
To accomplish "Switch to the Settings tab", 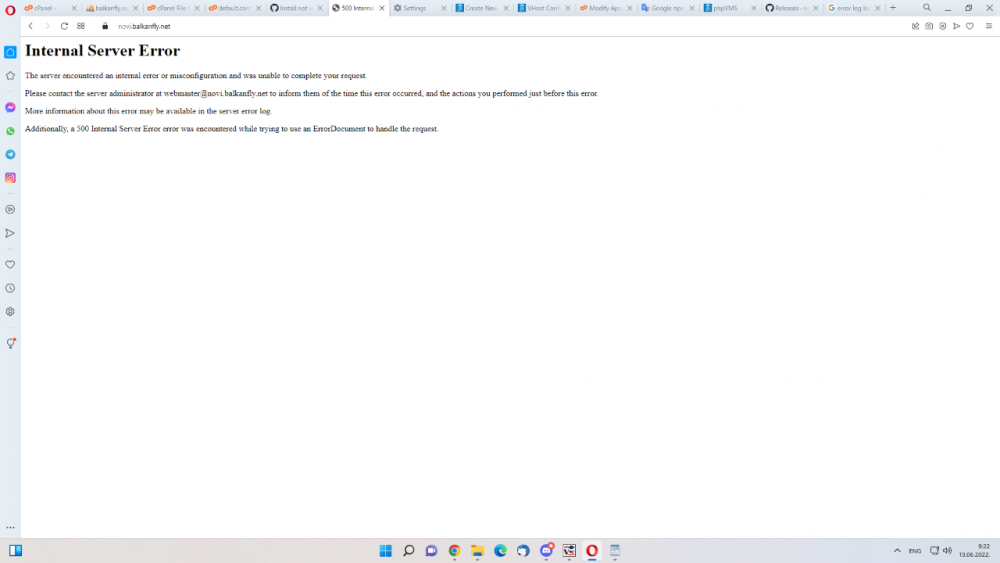I will [414, 8].
